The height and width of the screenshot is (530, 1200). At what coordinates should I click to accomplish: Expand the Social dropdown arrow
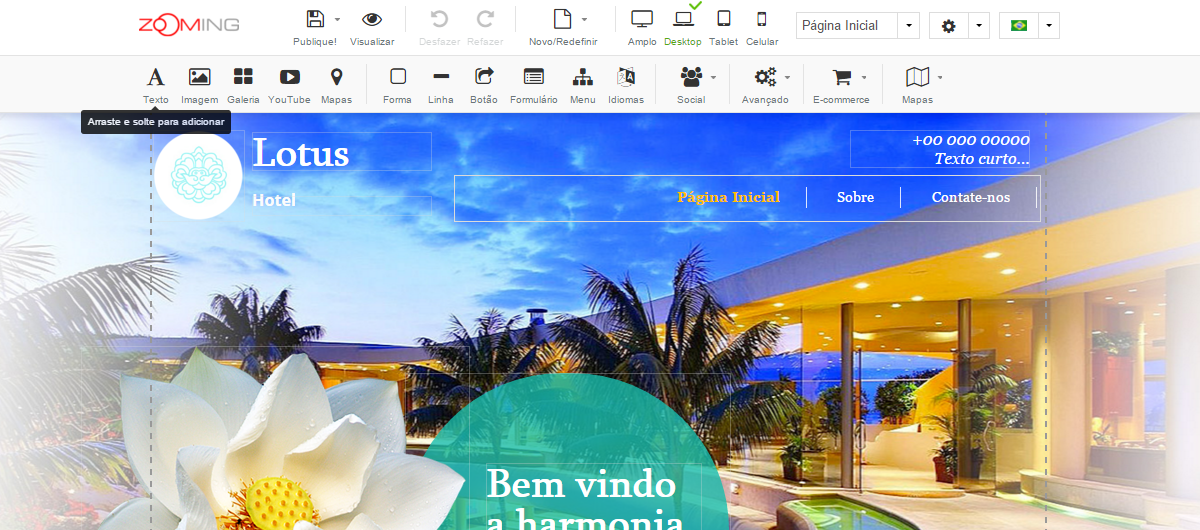[x=713, y=77]
